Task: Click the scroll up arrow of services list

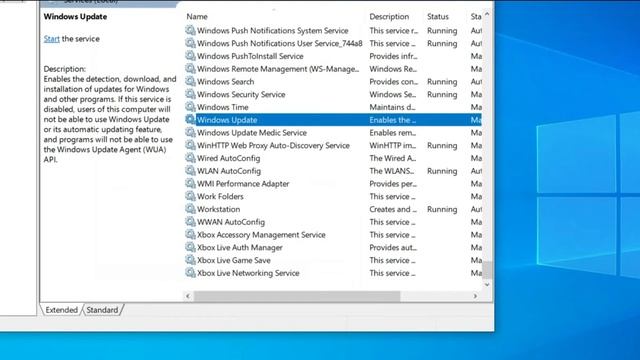Action: (487, 14)
